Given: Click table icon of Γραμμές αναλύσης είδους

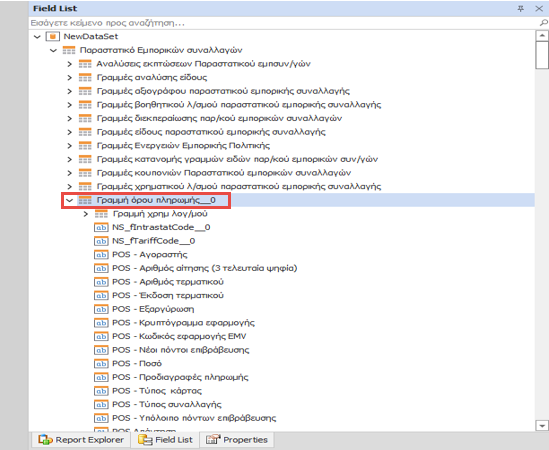Looking at the screenshot, I should 85,77.
